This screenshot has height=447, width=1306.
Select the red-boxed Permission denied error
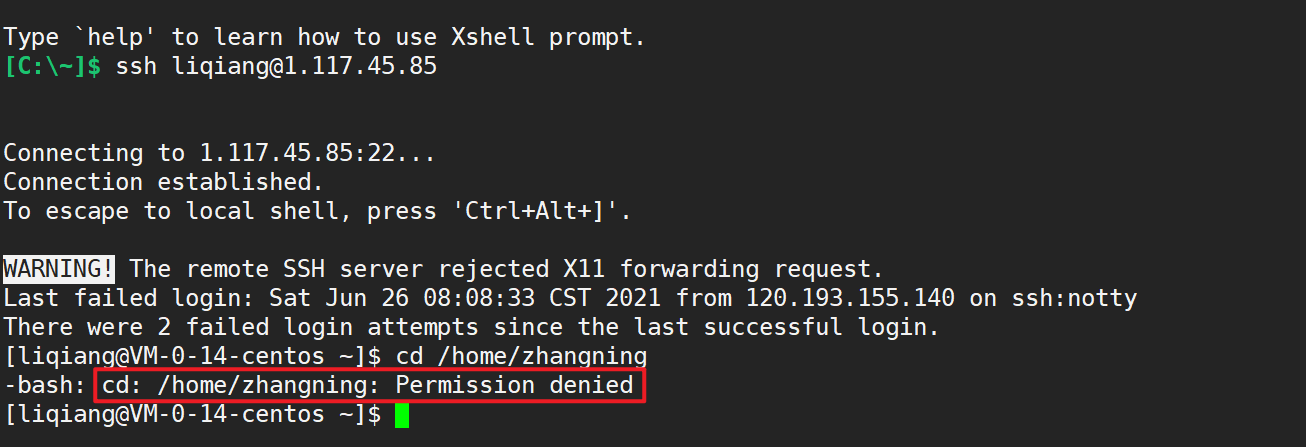pyautogui.click(x=370, y=385)
